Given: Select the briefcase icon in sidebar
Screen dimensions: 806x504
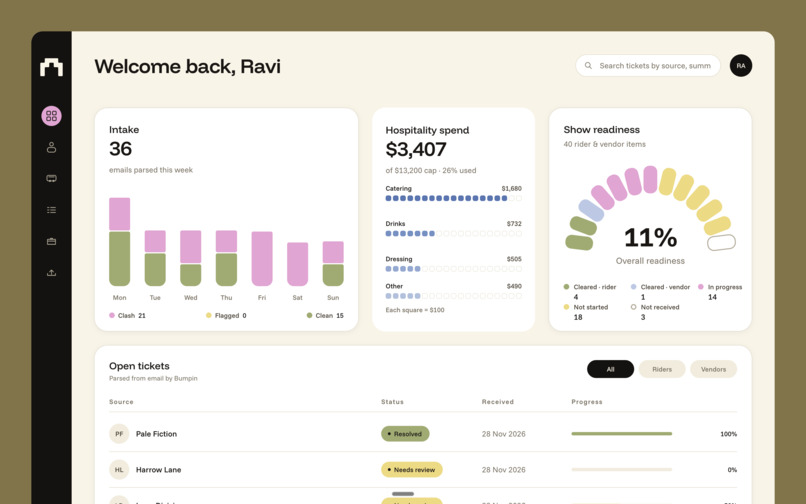Looking at the screenshot, I should point(51,241).
